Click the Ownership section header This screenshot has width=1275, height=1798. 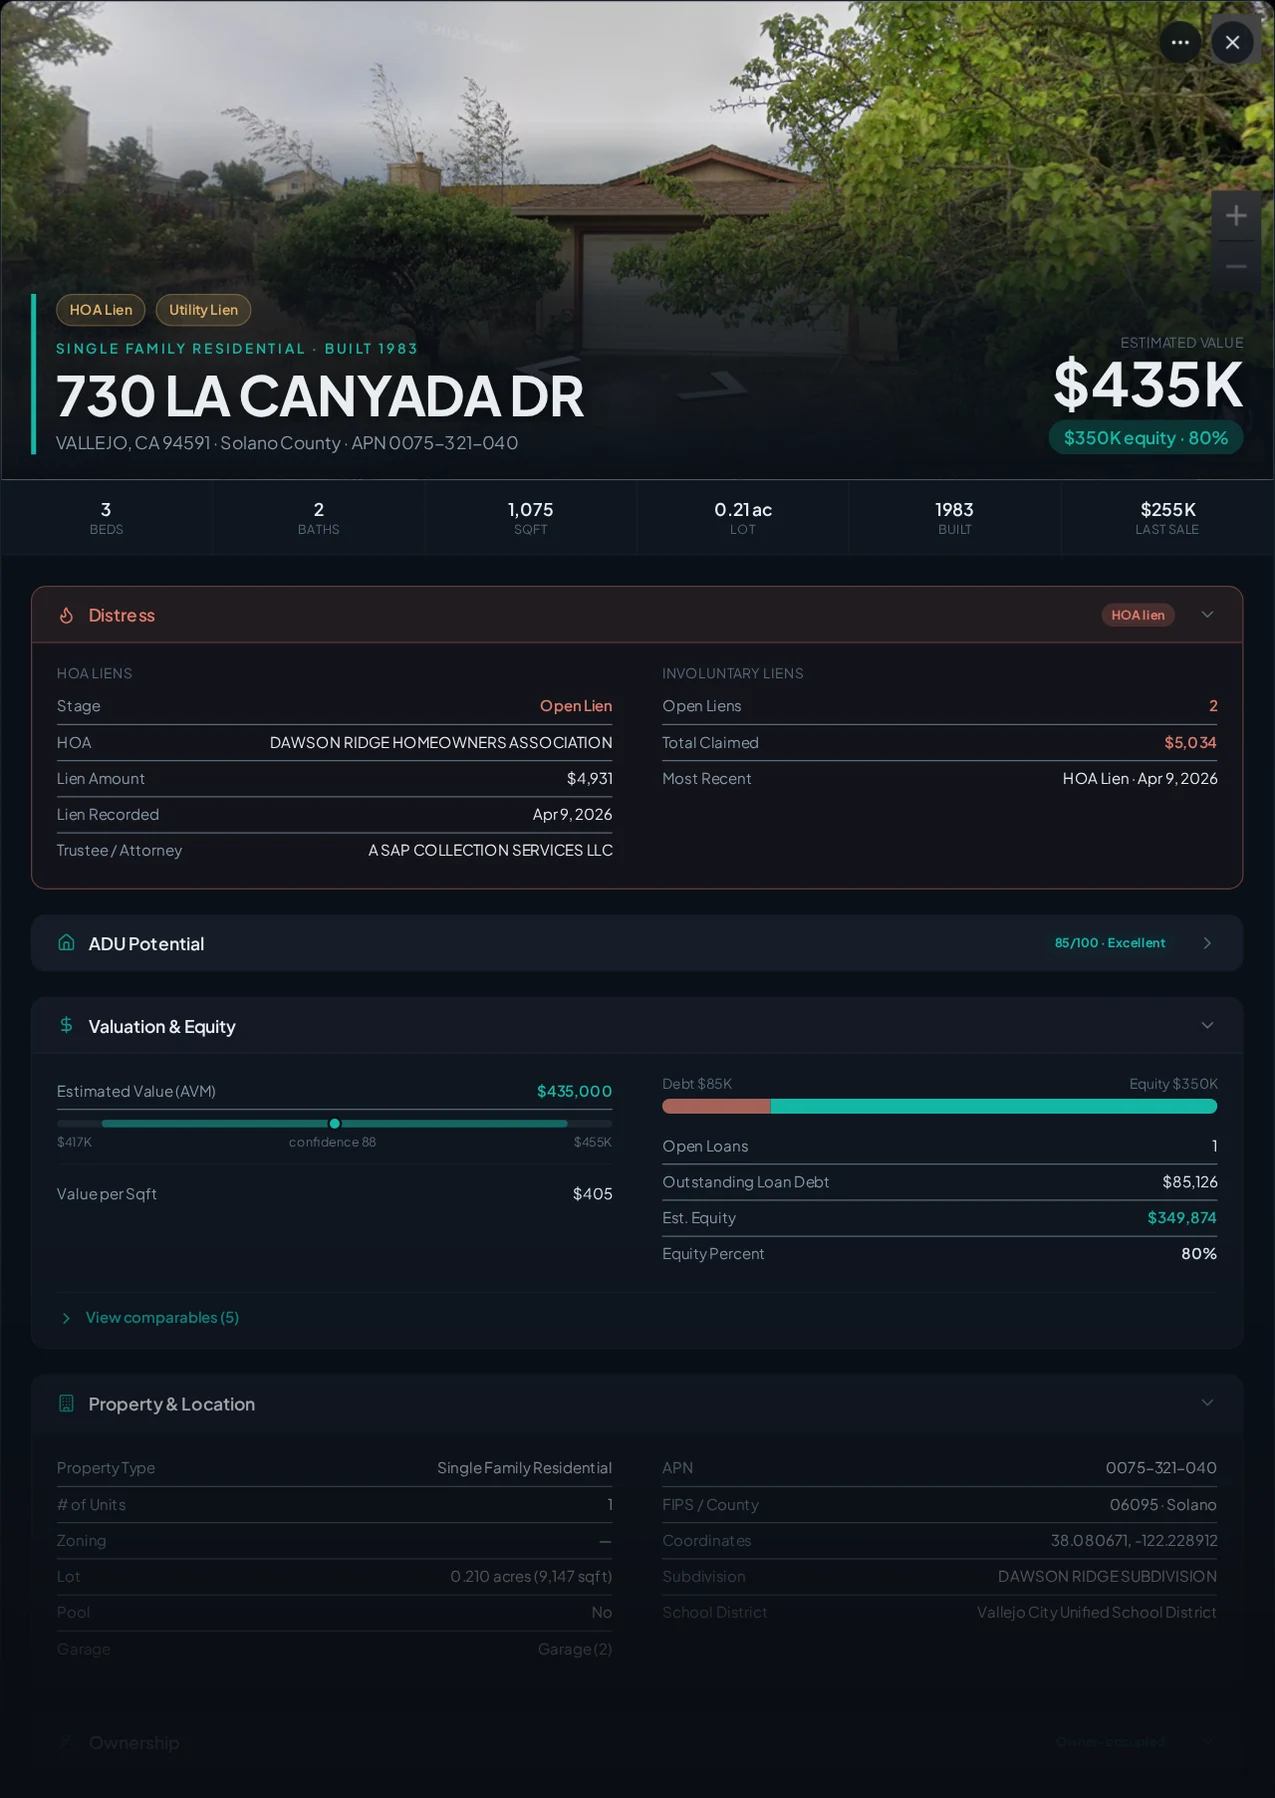(x=637, y=1743)
